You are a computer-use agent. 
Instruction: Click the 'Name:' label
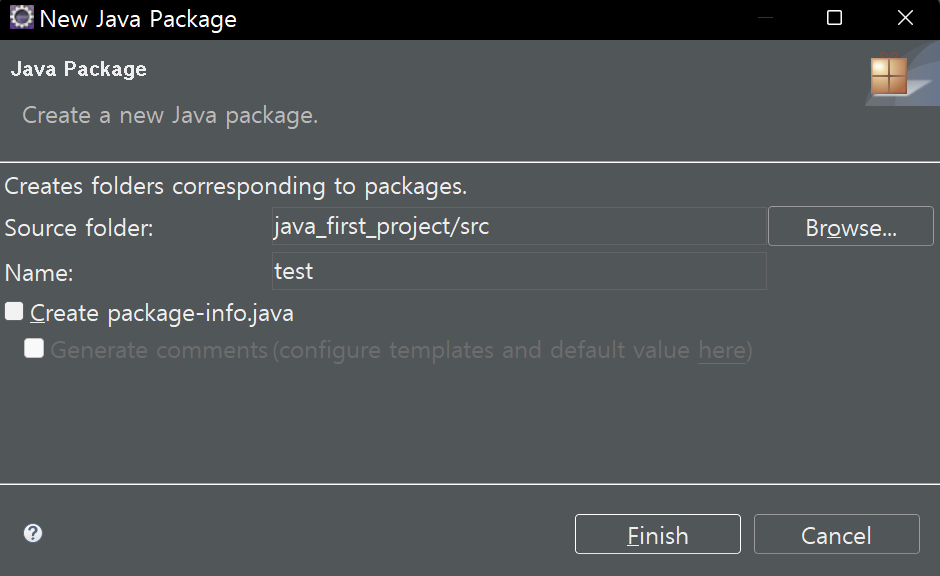click(39, 273)
